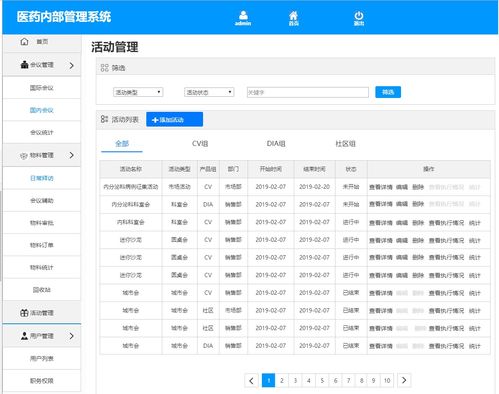Screen dimensions: 499x394
Task: Click the 添加活动 button
Action: click(174, 119)
